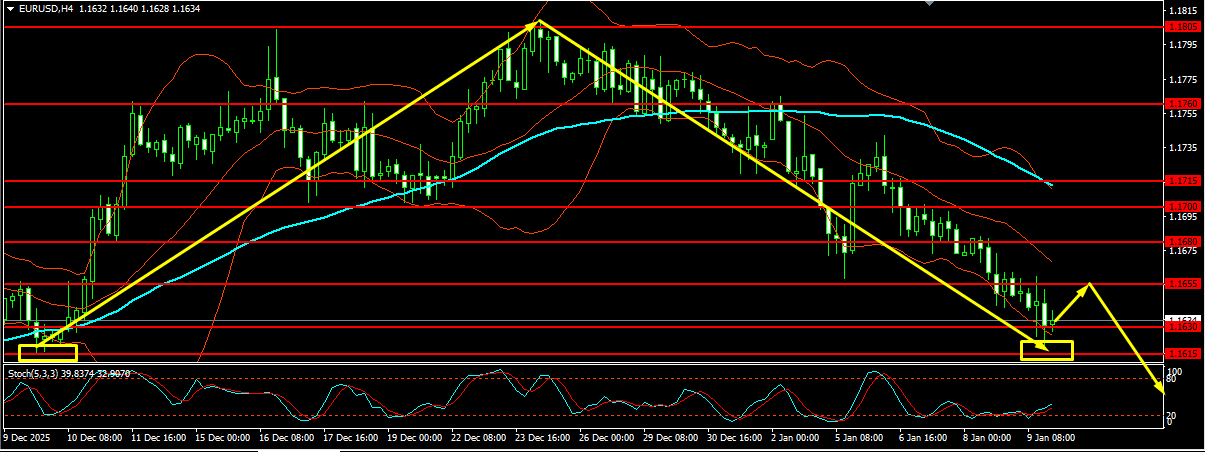The width and height of the screenshot is (1205, 452).
Task: Select the 1.1655 red price level label
Action: point(1183,285)
